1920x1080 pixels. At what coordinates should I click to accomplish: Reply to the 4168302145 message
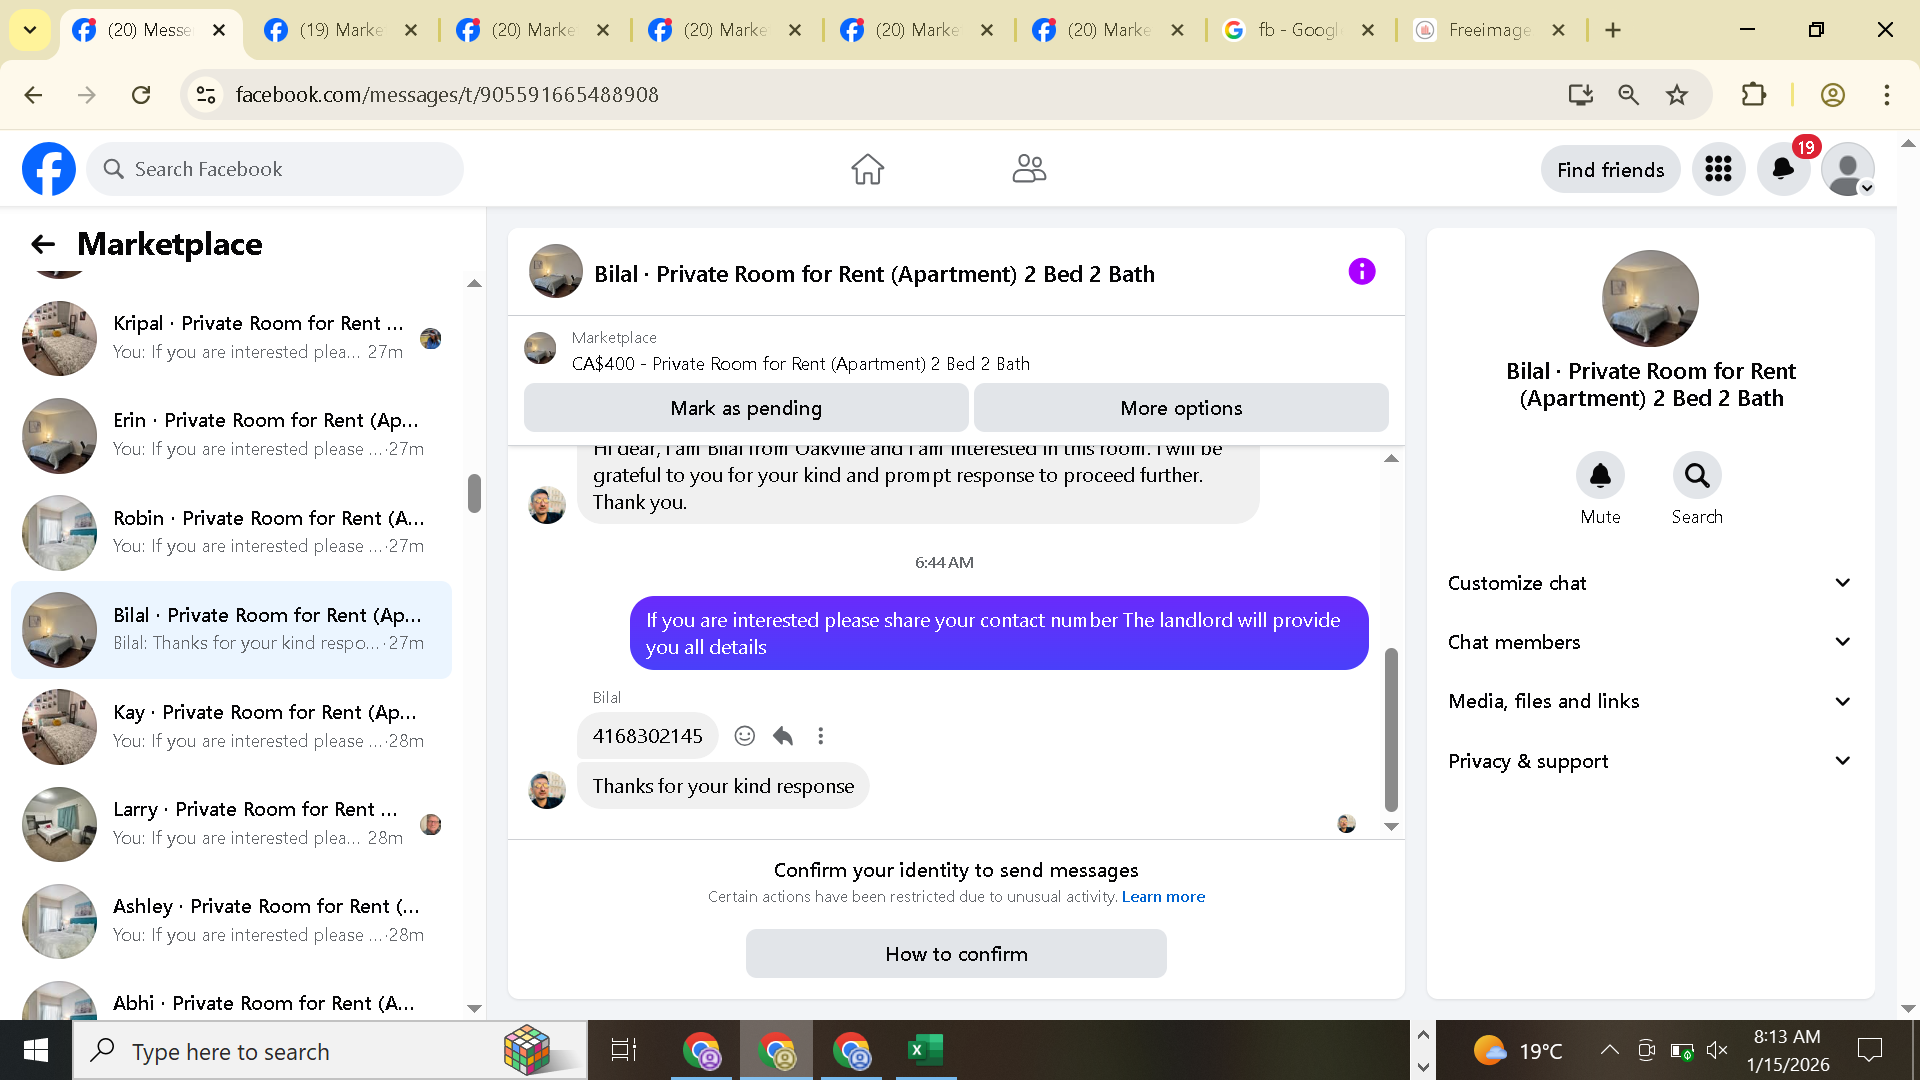pyautogui.click(x=783, y=736)
